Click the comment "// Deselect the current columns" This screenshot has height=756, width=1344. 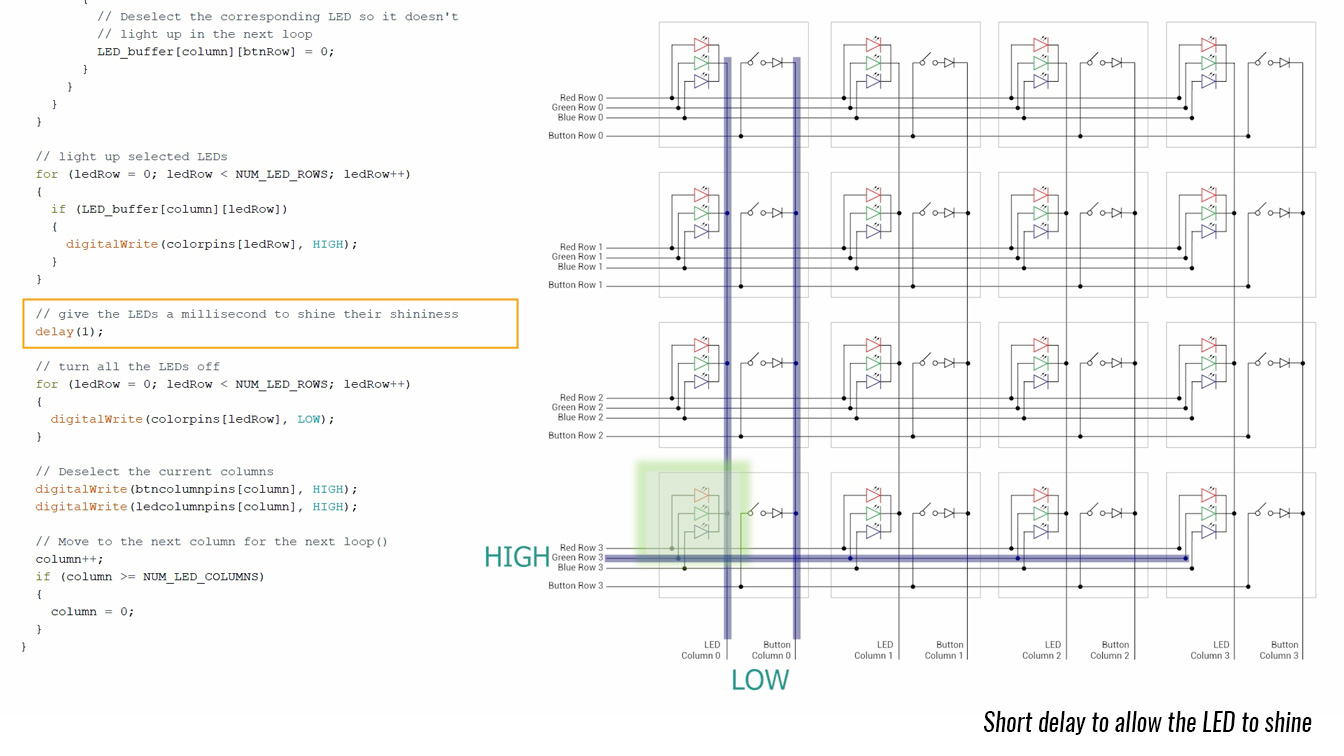[x=154, y=472]
